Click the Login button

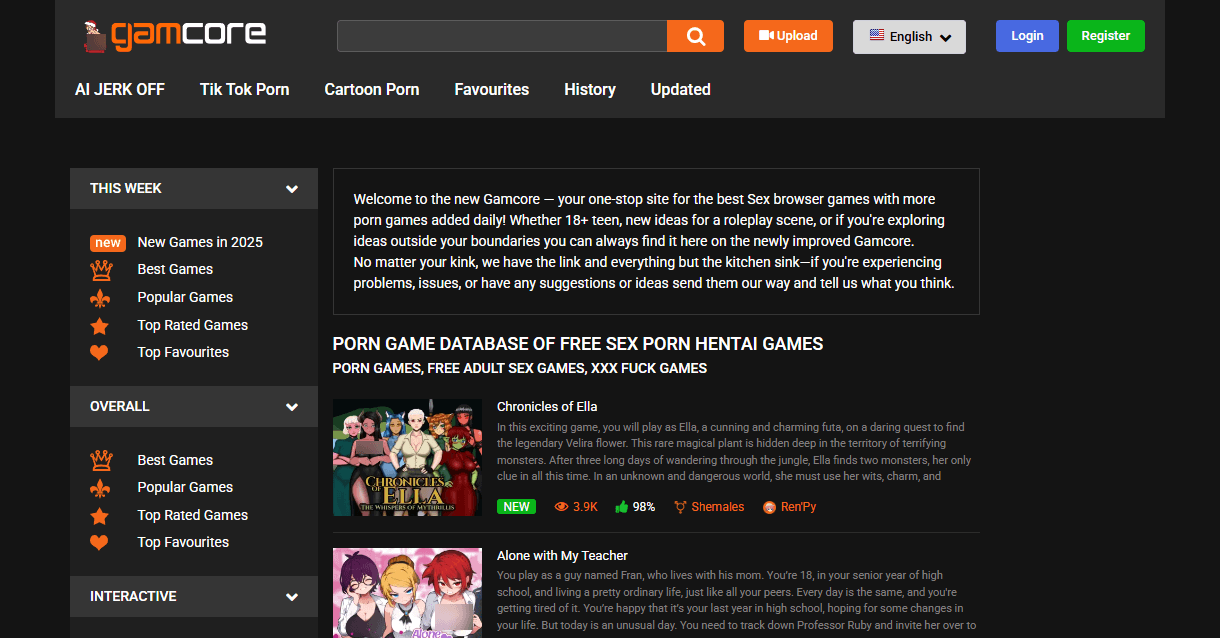[1027, 36]
